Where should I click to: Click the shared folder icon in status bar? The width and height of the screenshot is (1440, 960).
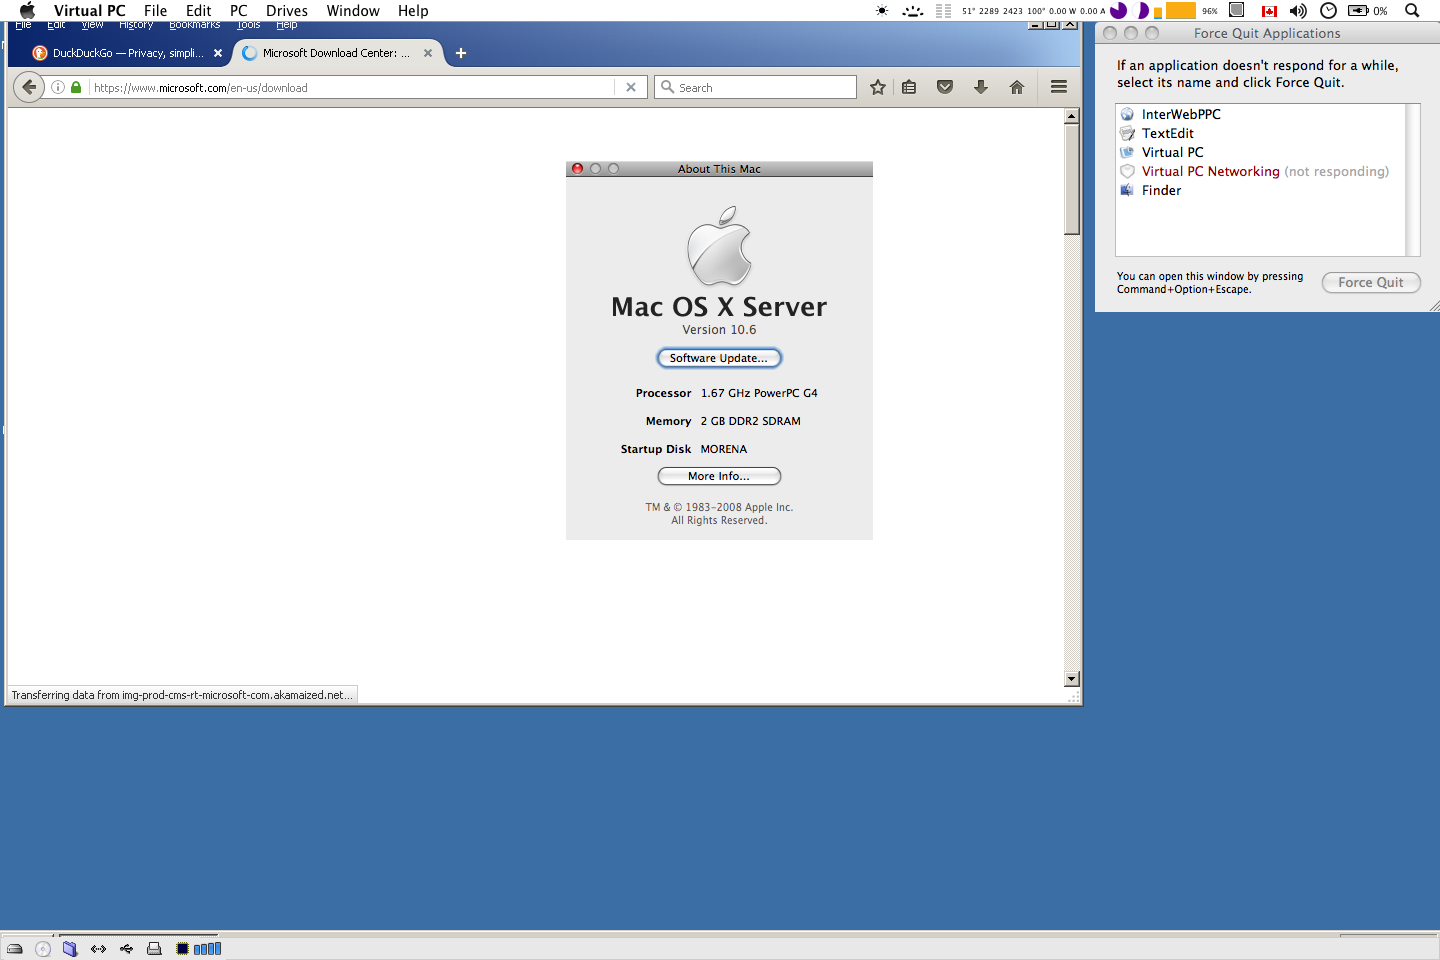coord(70,949)
